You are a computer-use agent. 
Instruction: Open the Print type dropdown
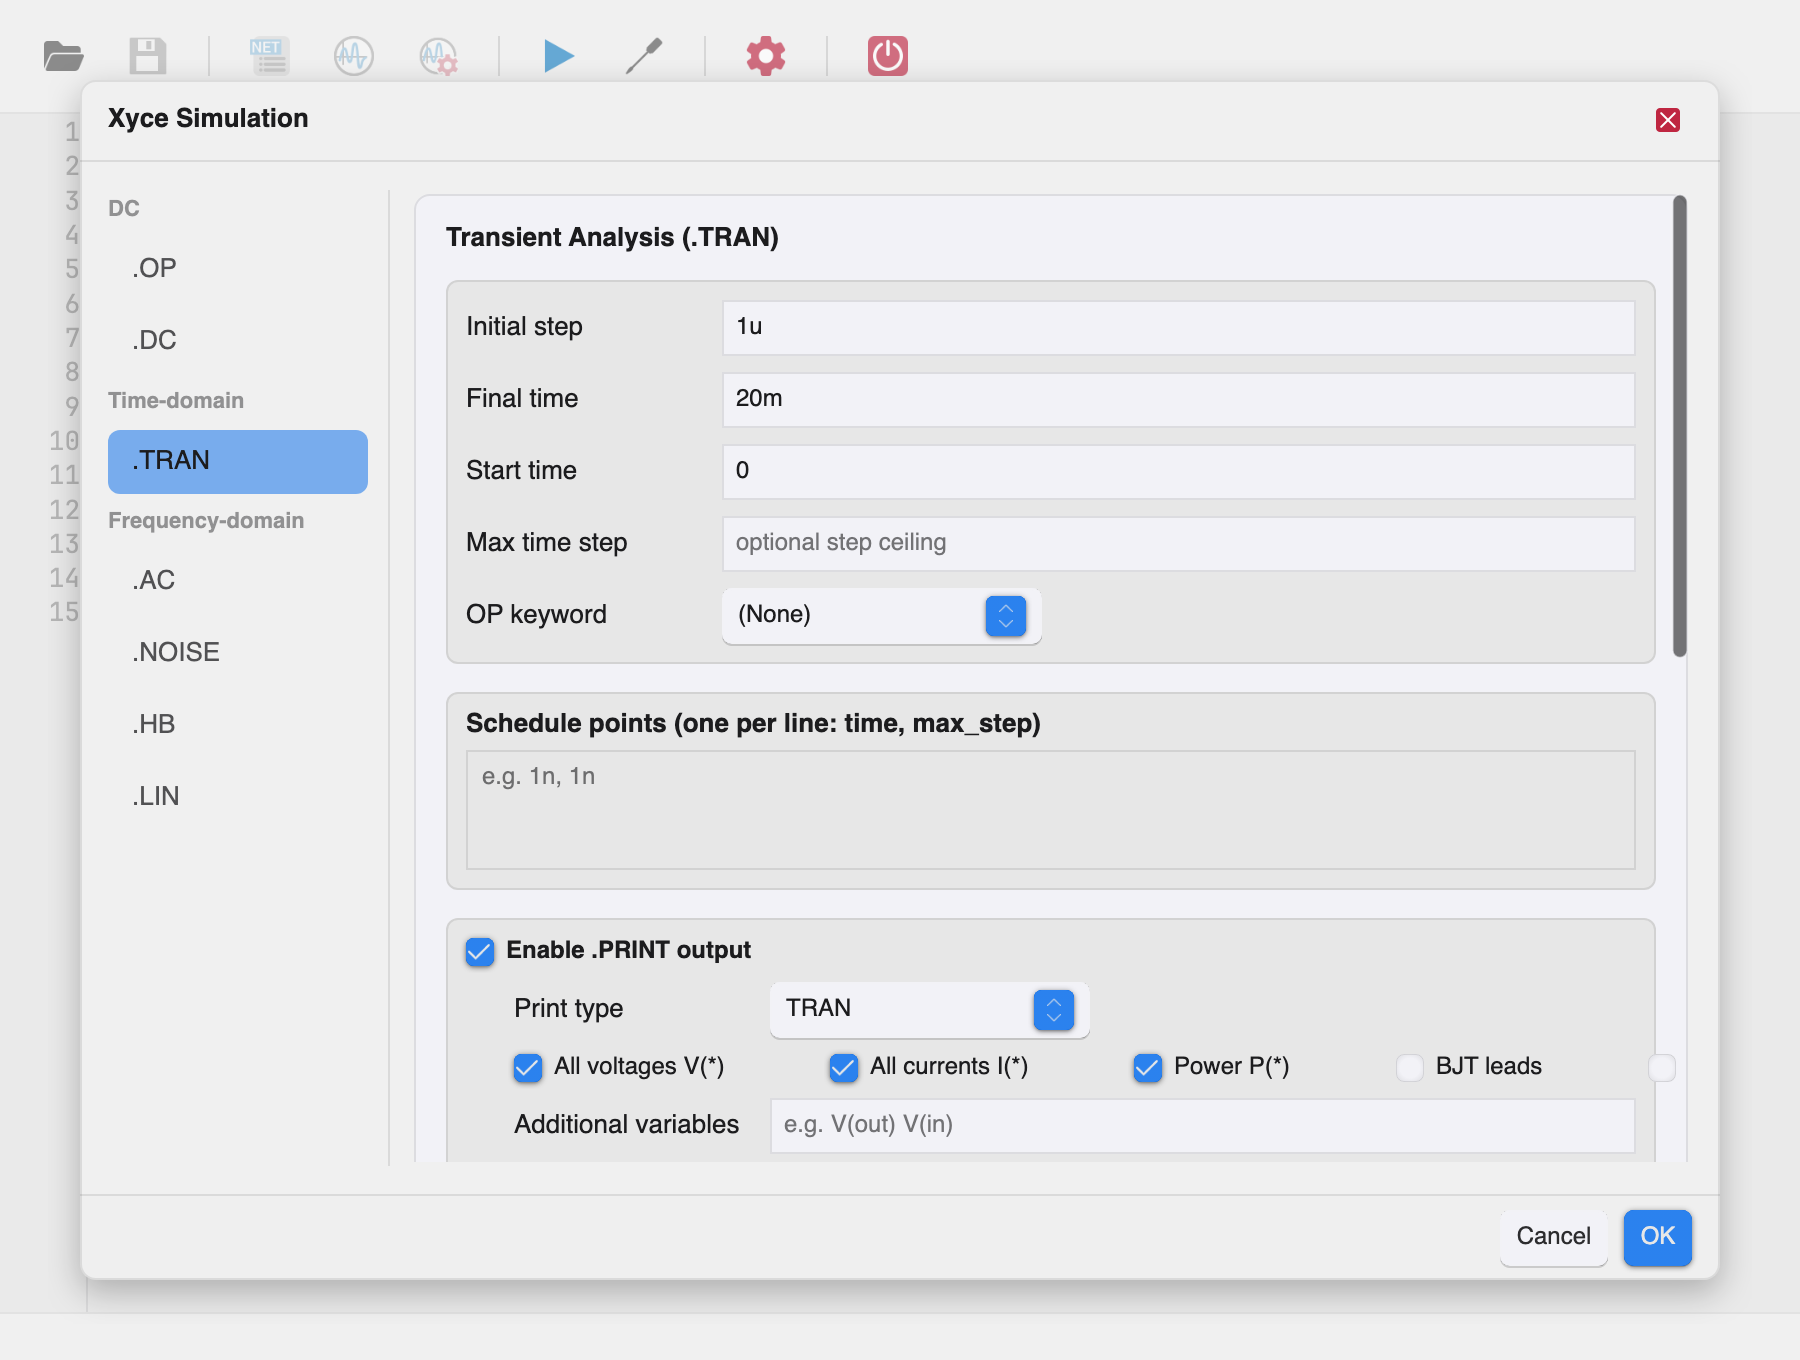(x=930, y=1009)
